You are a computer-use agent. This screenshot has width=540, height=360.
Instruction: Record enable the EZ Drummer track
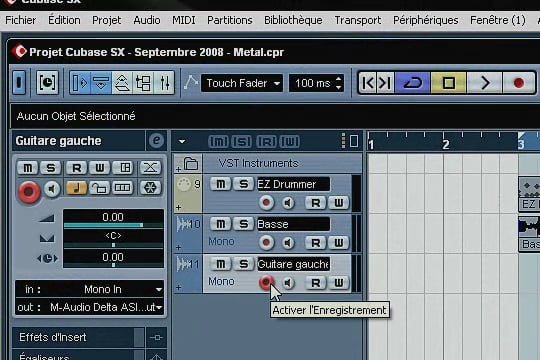[x=266, y=203]
